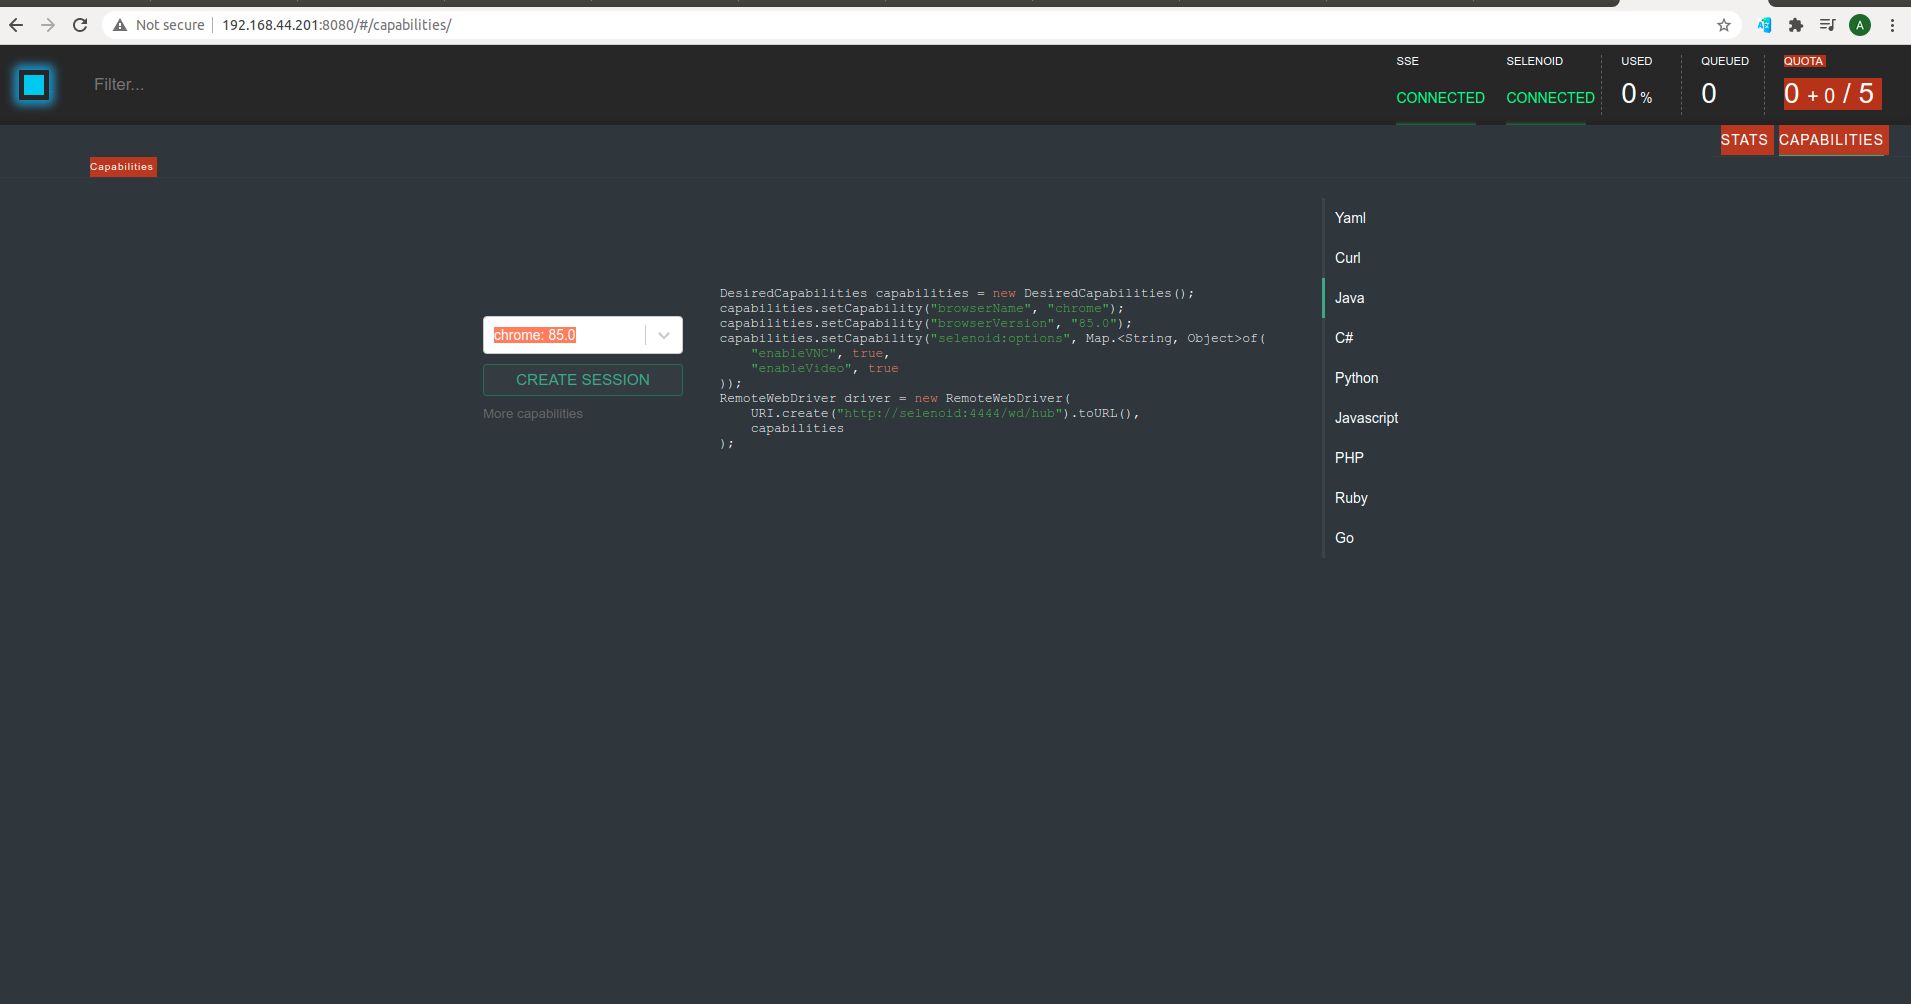
Task: Click the "browserName" capability code line
Action: [x=922, y=309]
